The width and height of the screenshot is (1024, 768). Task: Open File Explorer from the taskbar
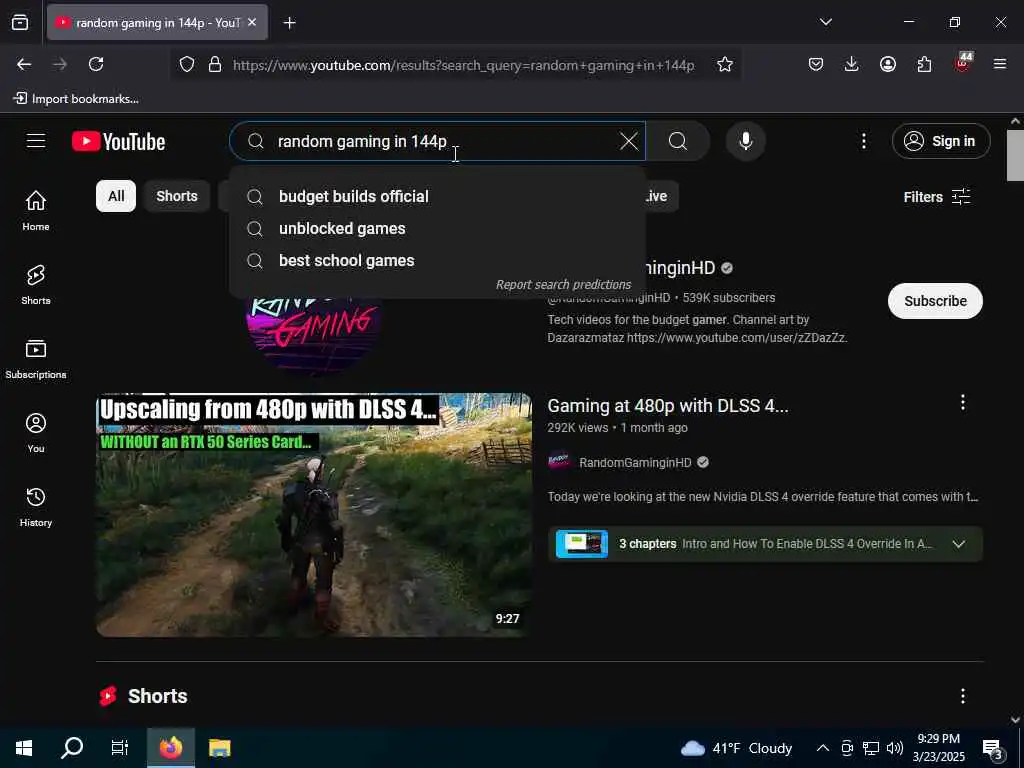tap(219, 748)
